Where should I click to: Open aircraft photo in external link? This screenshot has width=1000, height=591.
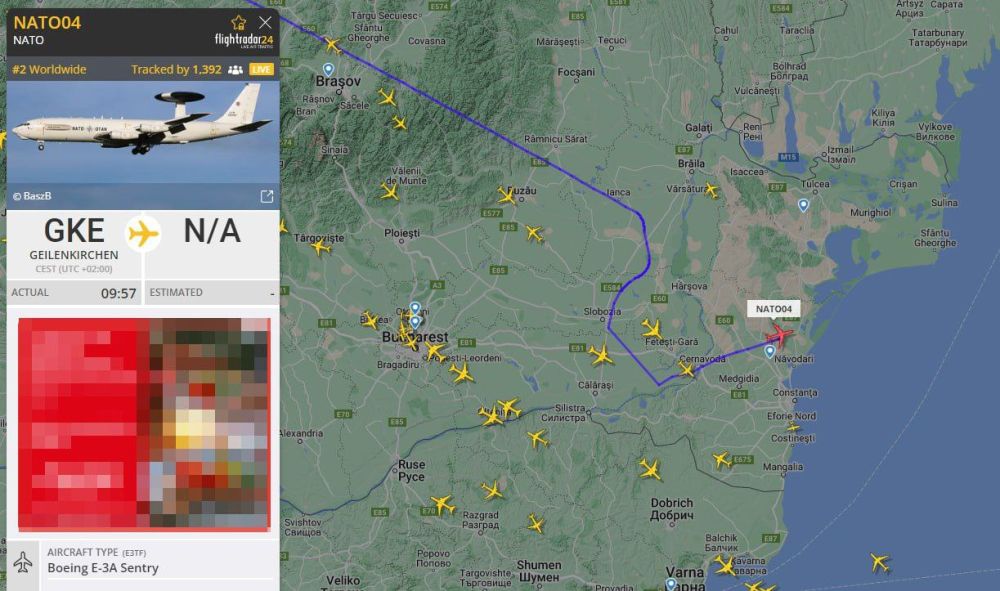point(267,196)
